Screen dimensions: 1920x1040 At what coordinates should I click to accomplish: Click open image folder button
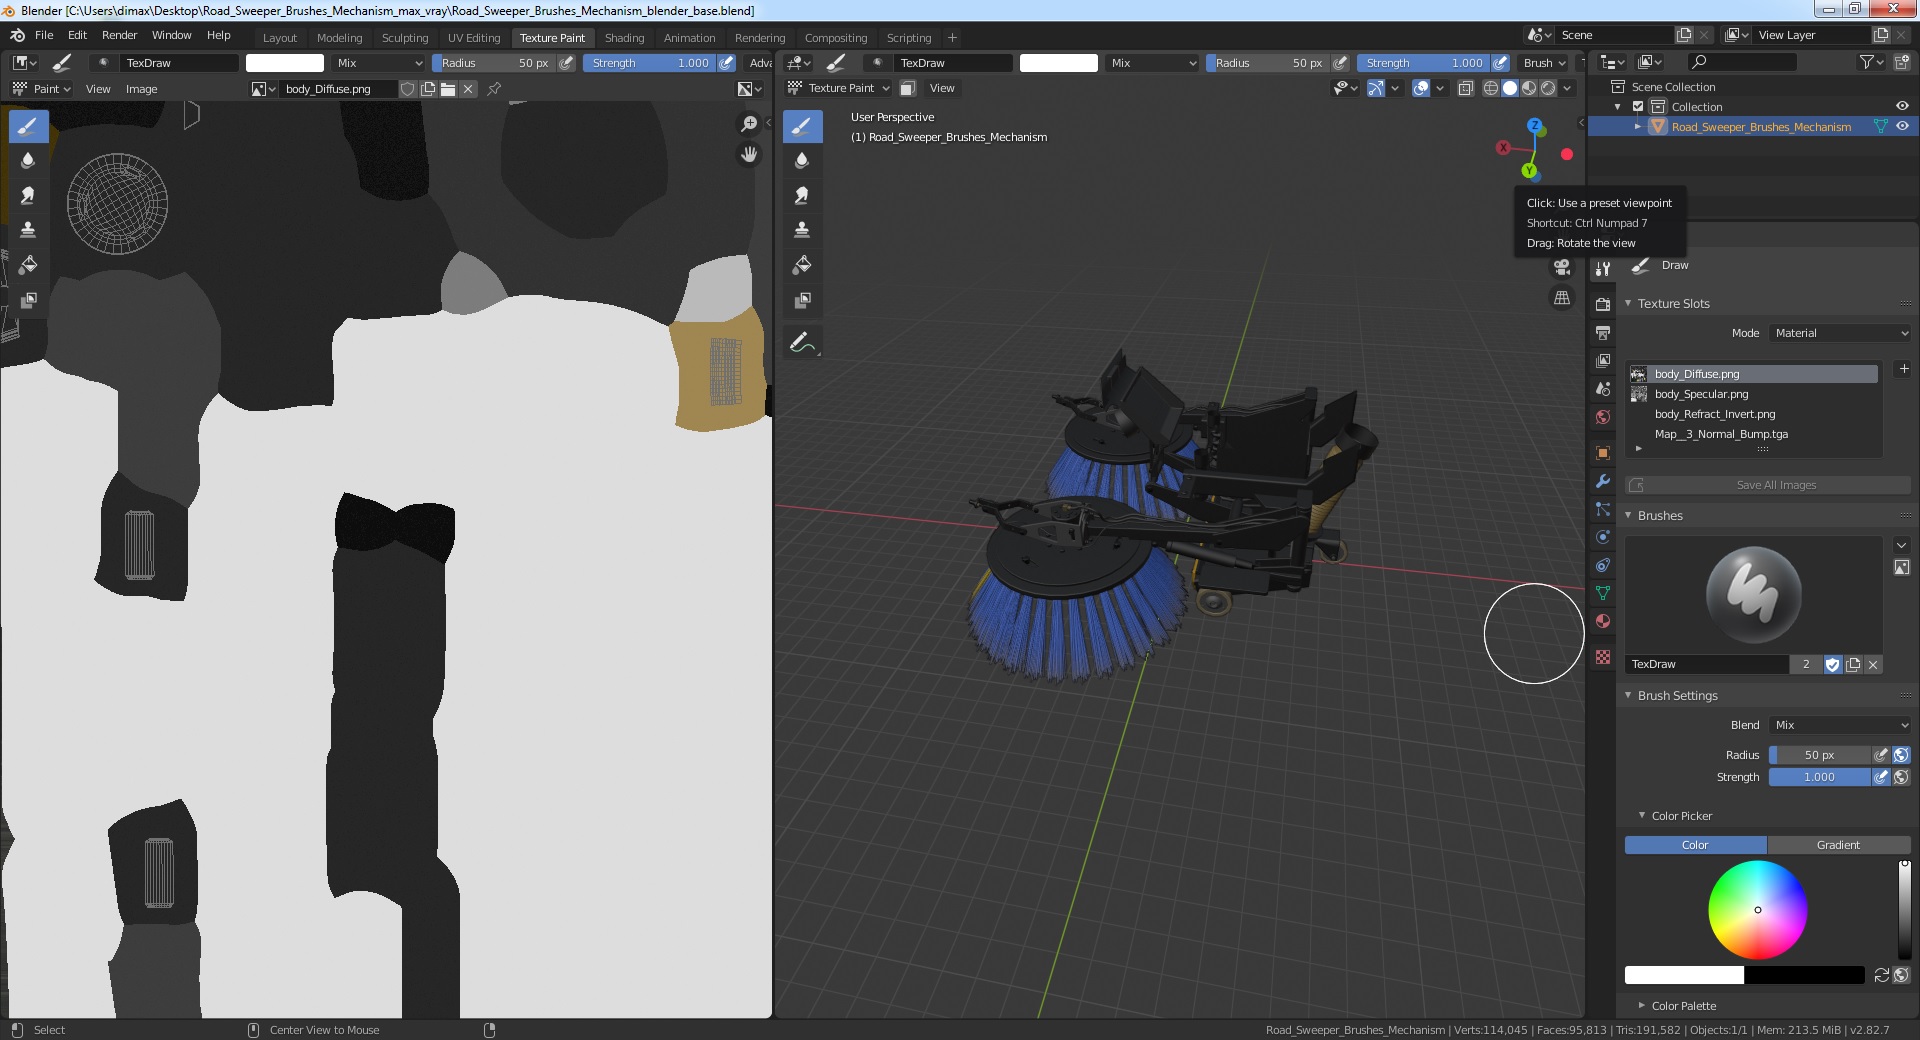pyautogui.click(x=448, y=89)
